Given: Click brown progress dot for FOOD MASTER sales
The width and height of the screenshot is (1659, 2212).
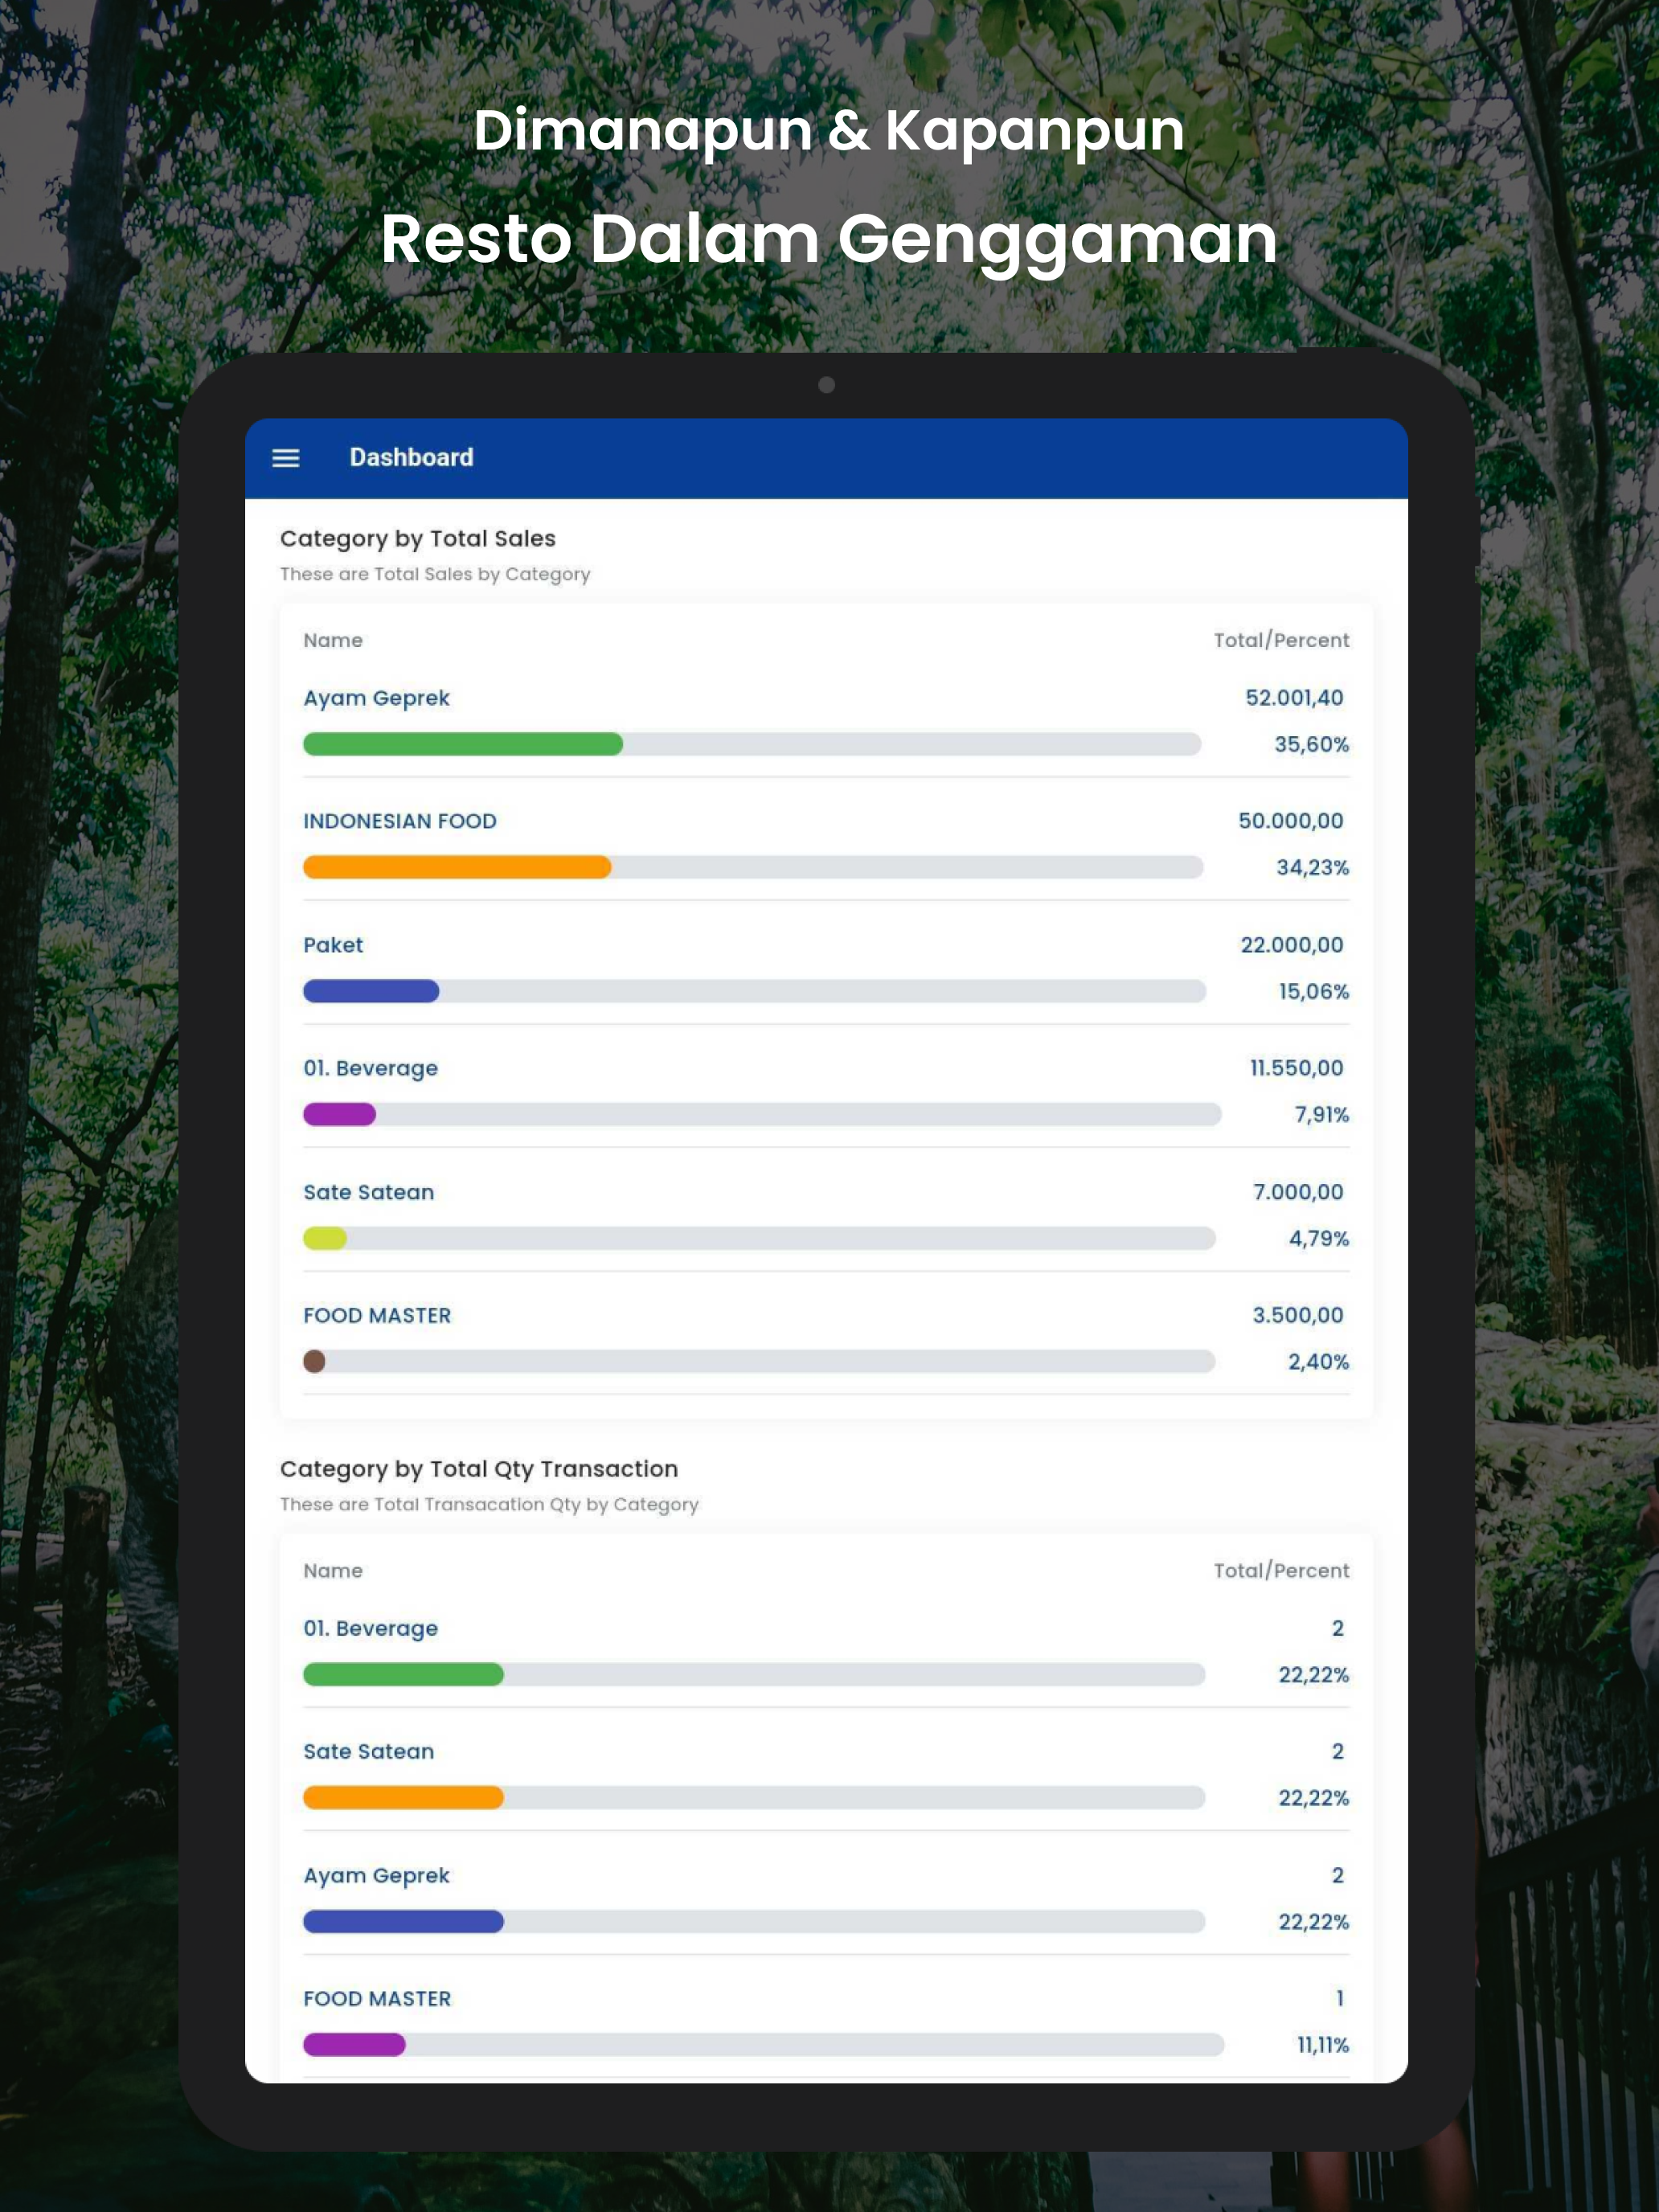Looking at the screenshot, I should pos(314,1361).
